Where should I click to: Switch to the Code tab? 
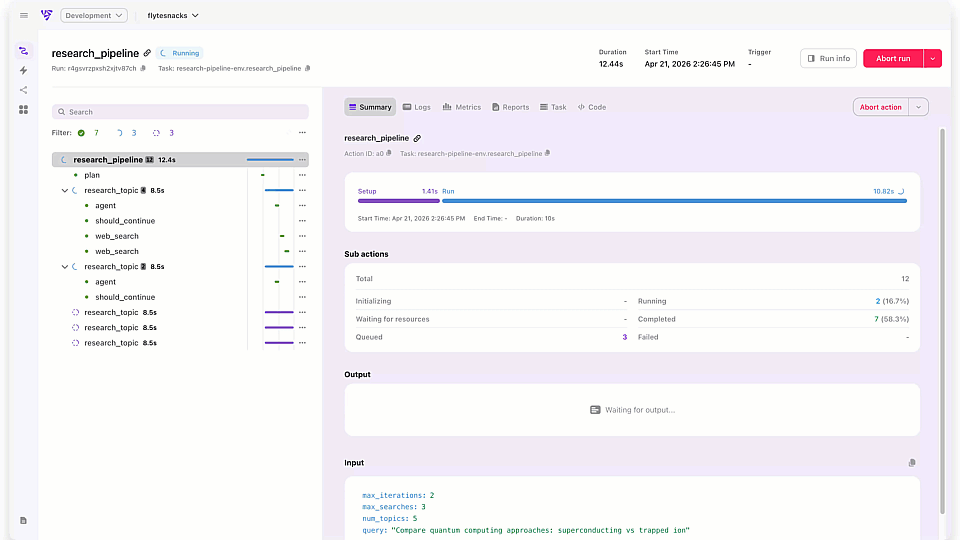(591, 107)
